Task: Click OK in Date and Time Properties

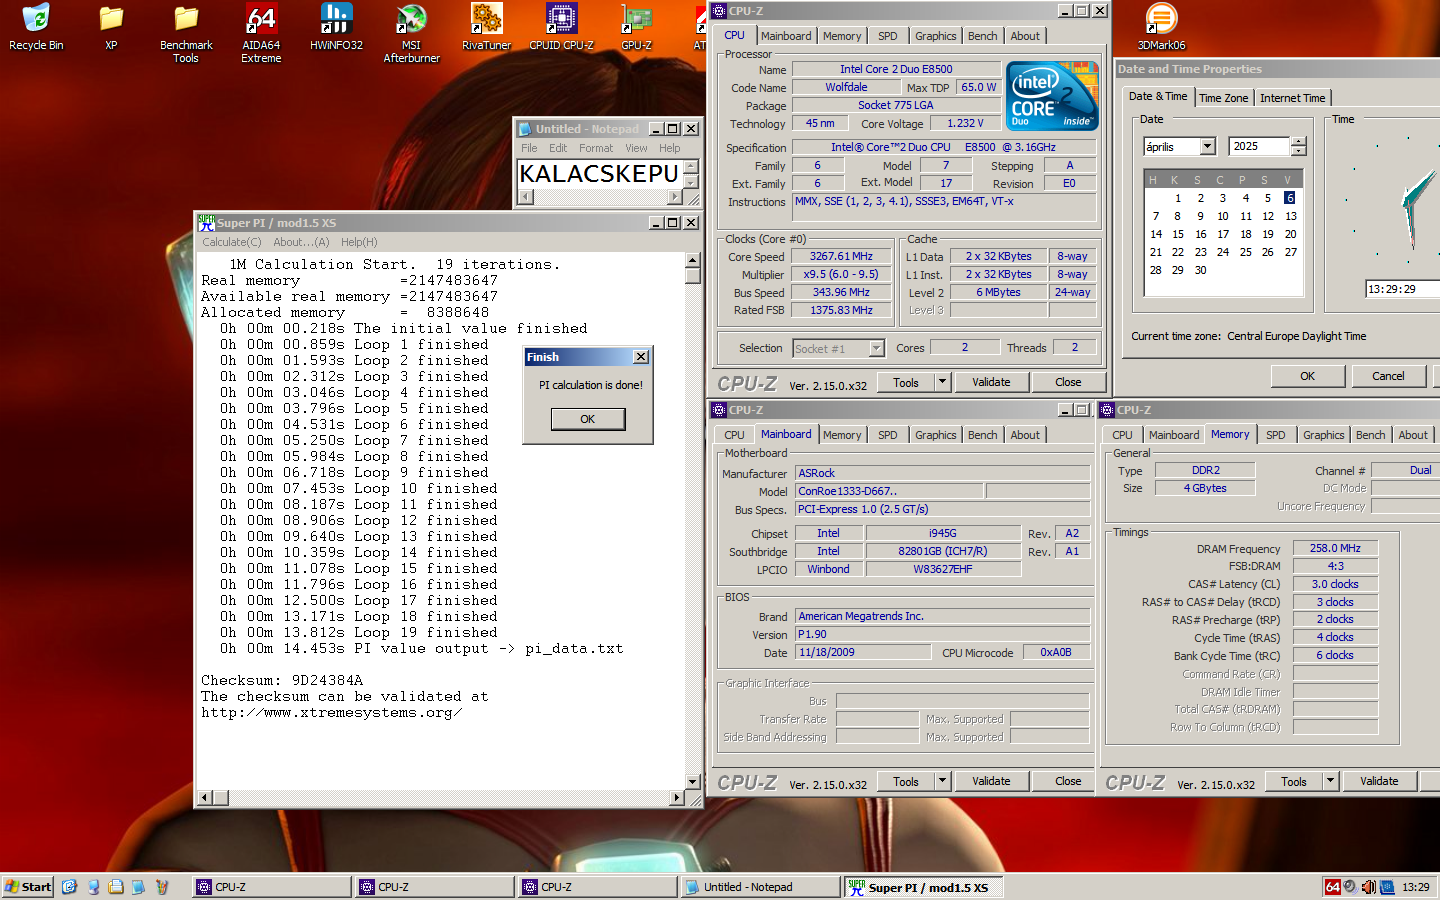Action: [x=1307, y=376]
